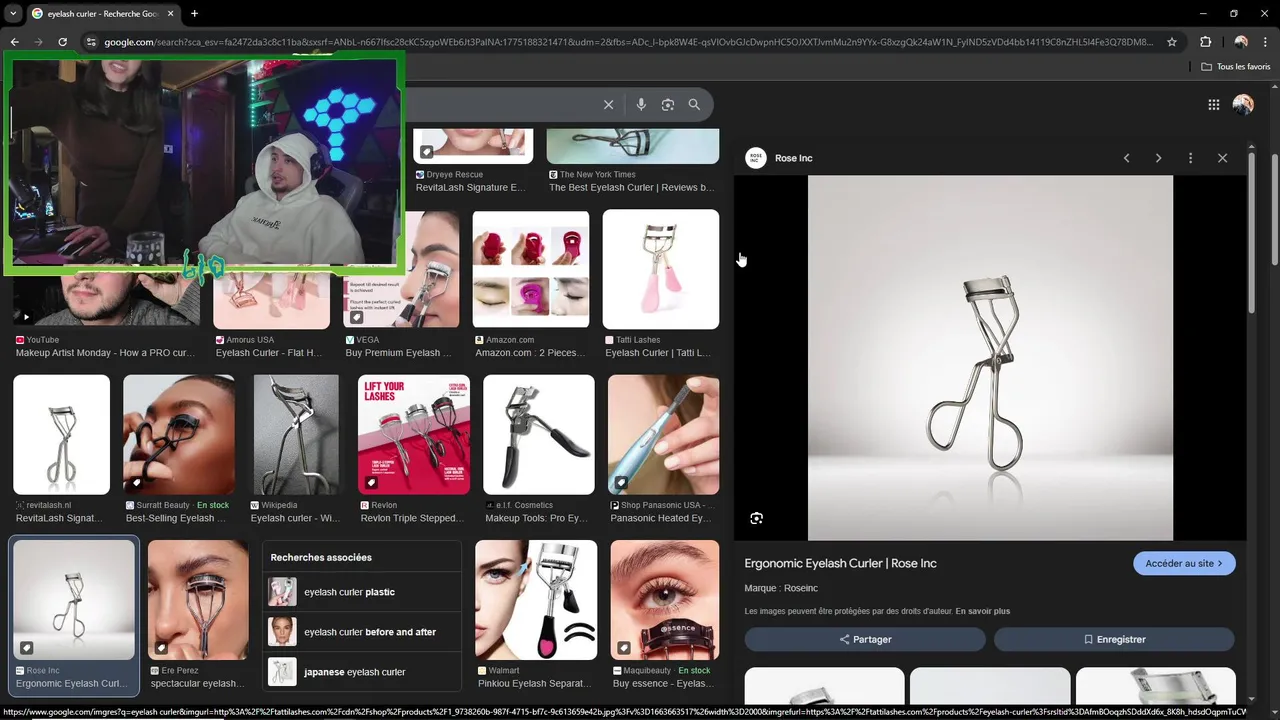Select related search eyelash curler plastic

point(361,592)
